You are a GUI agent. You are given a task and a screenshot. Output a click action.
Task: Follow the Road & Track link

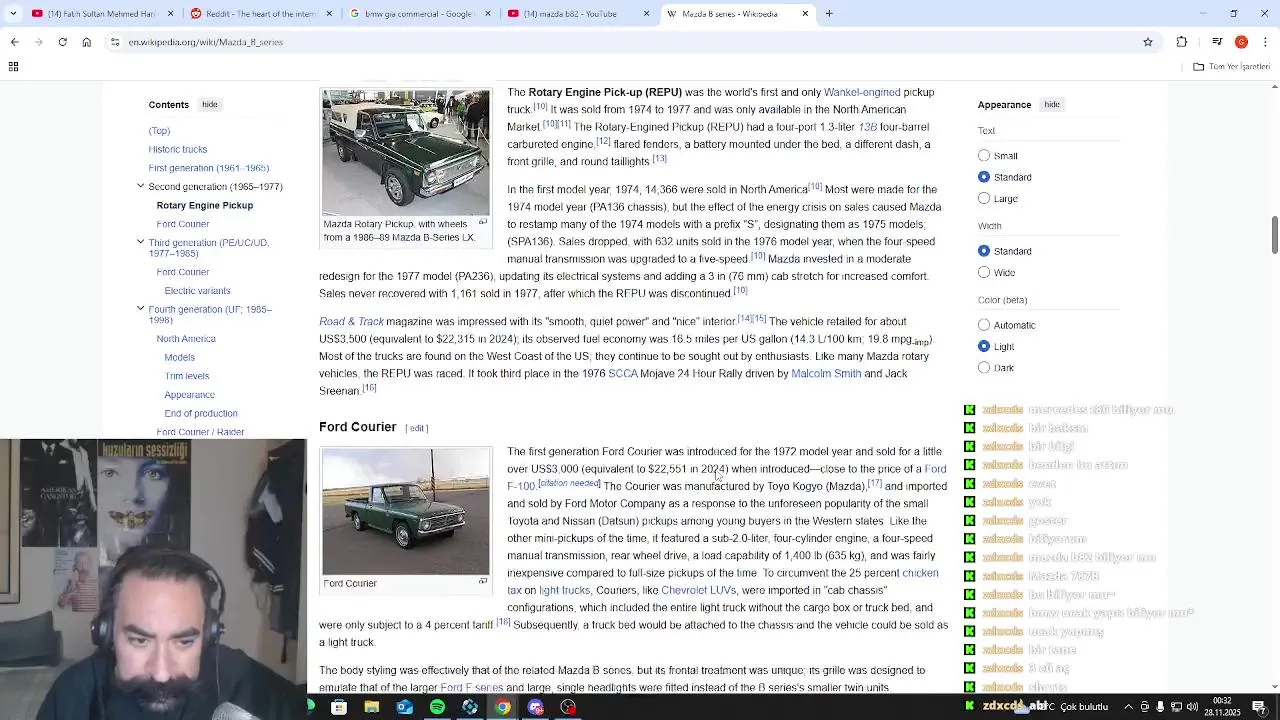click(351, 321)
